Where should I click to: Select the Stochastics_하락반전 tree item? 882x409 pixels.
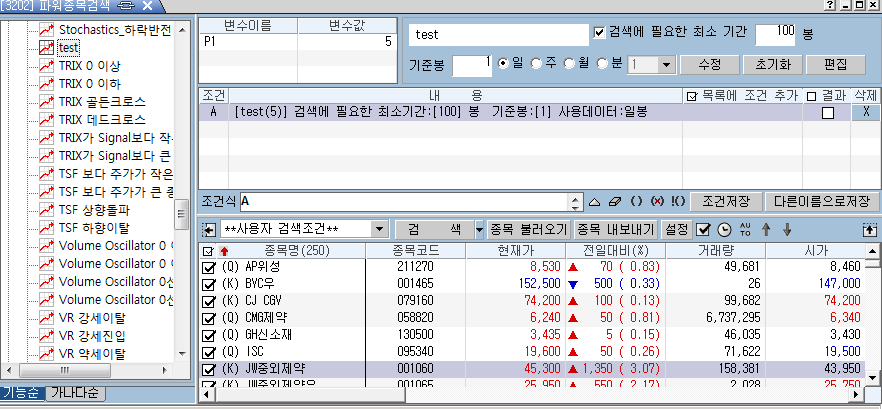[114, 30]
